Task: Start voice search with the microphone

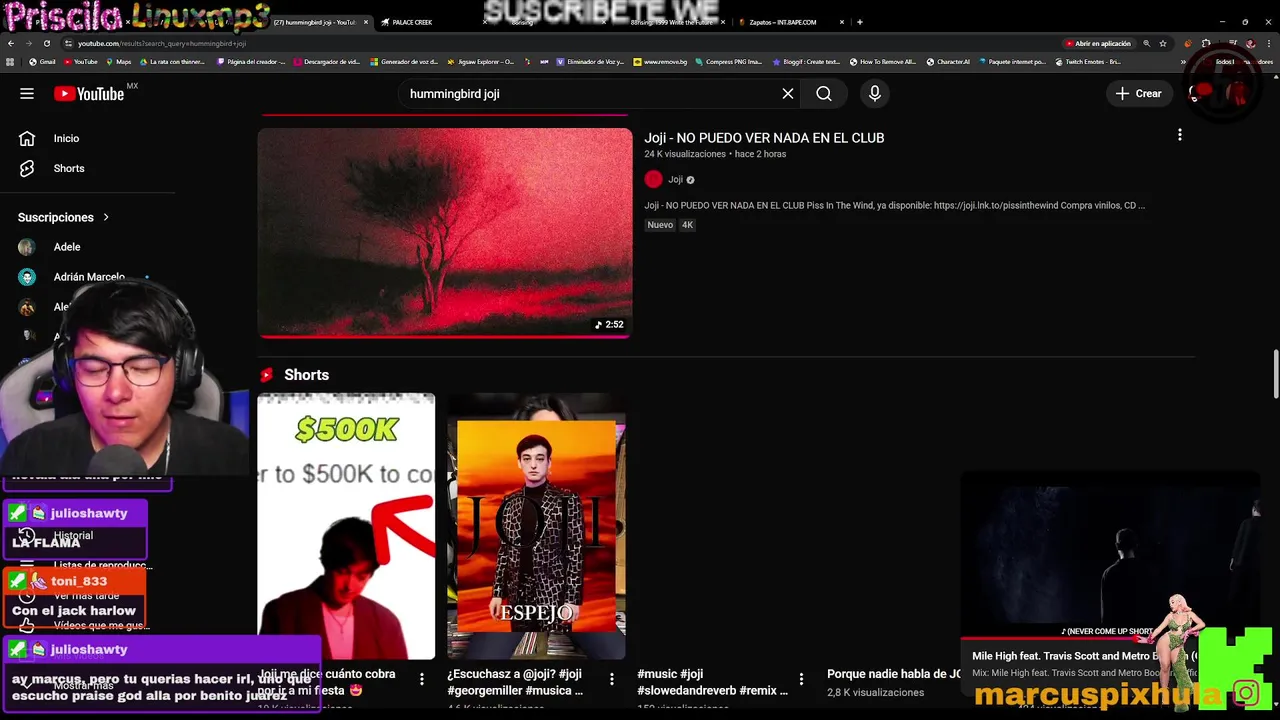Action: [x=875, y=93]
